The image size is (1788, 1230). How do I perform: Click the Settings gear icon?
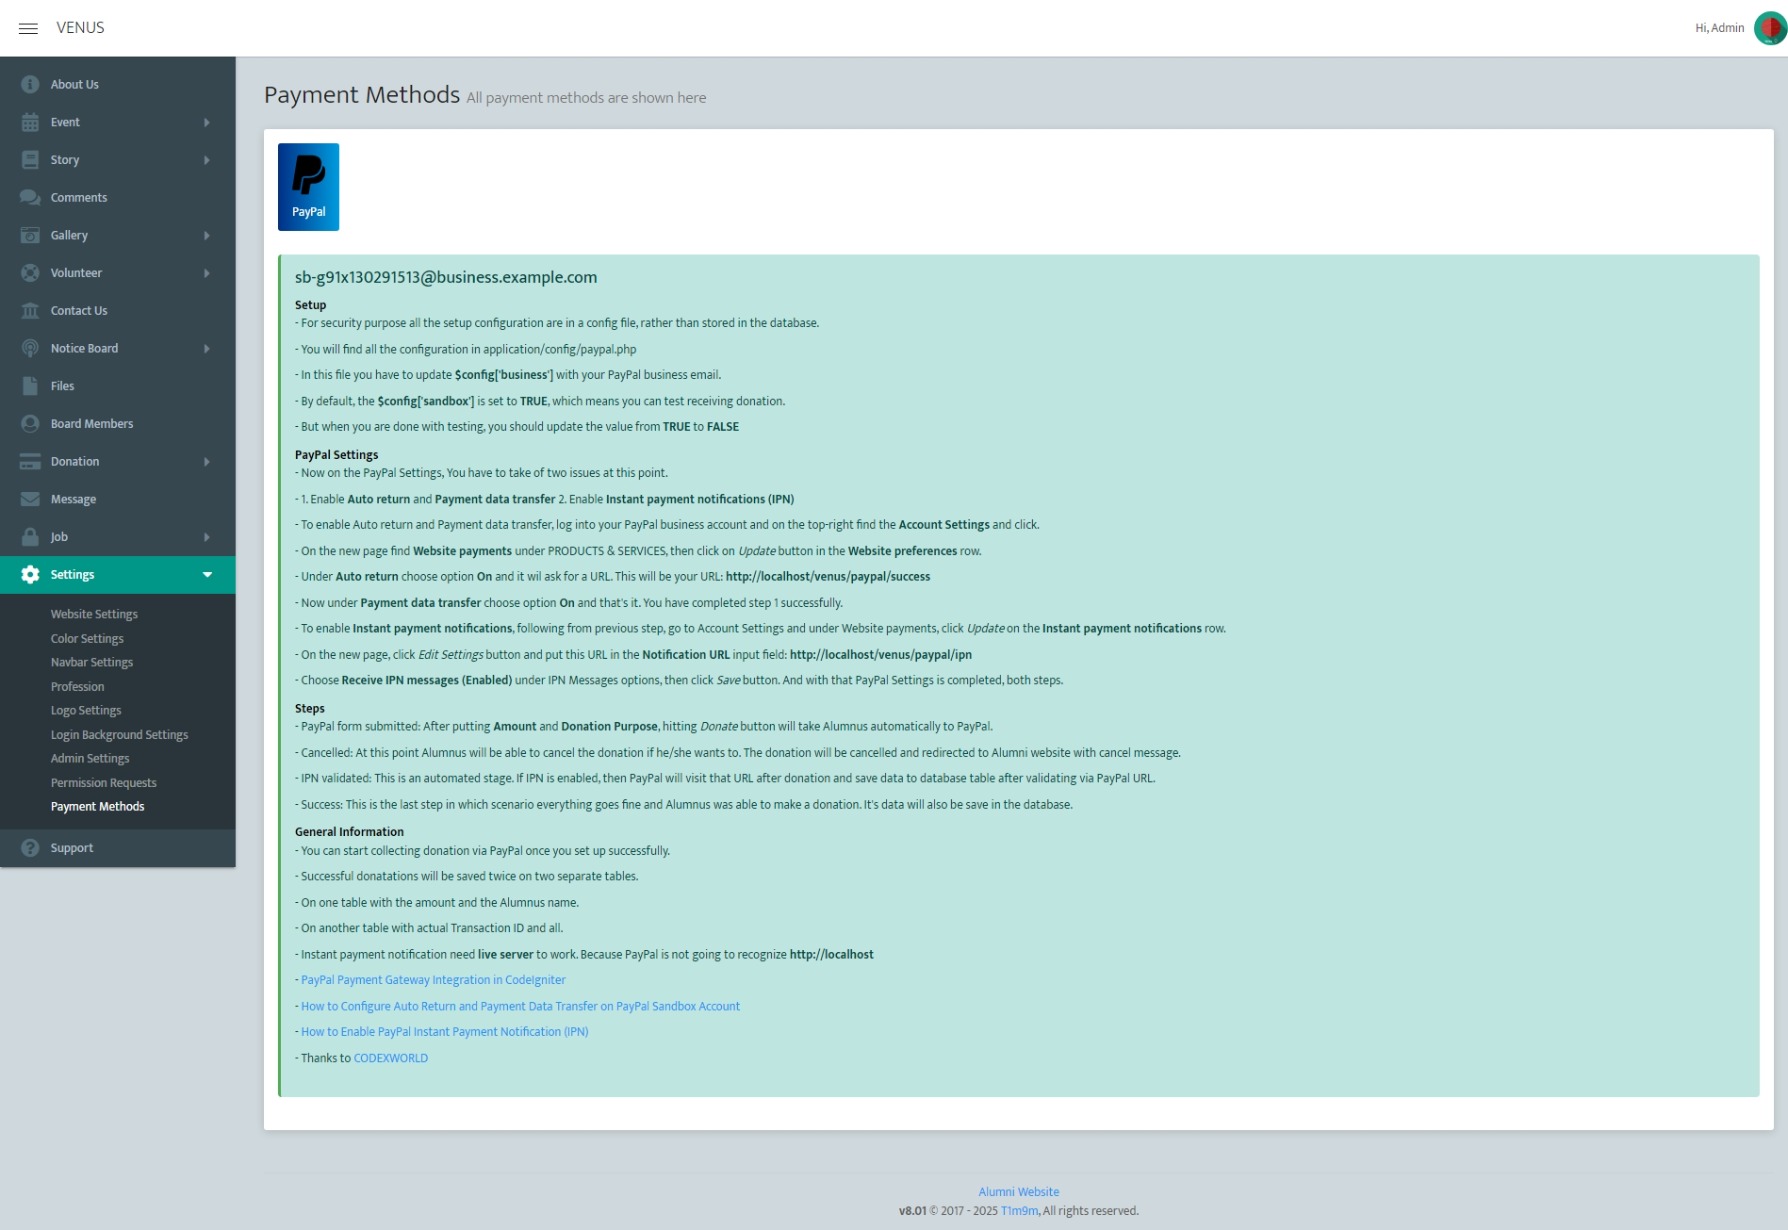[x=28, y=574]
